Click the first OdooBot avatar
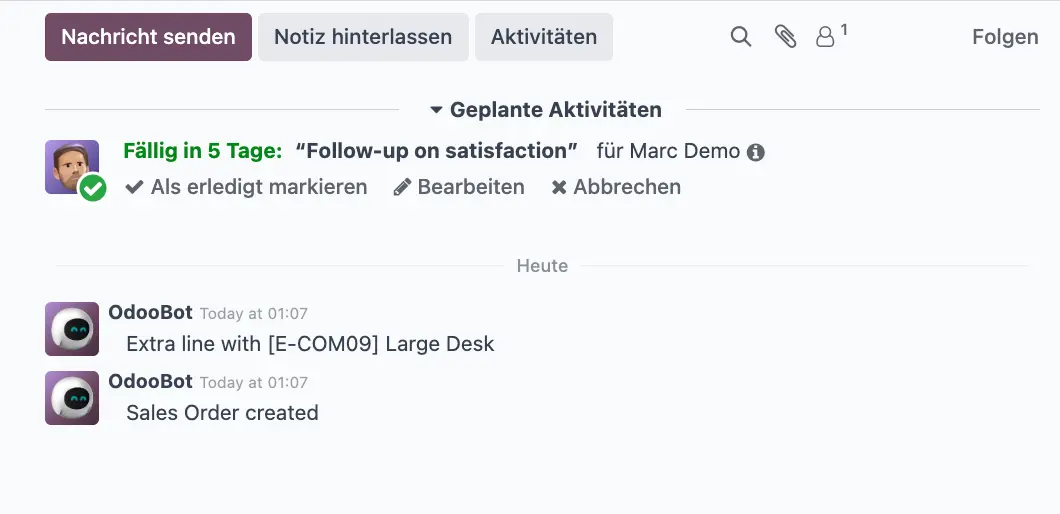 (x=72, y=329)
